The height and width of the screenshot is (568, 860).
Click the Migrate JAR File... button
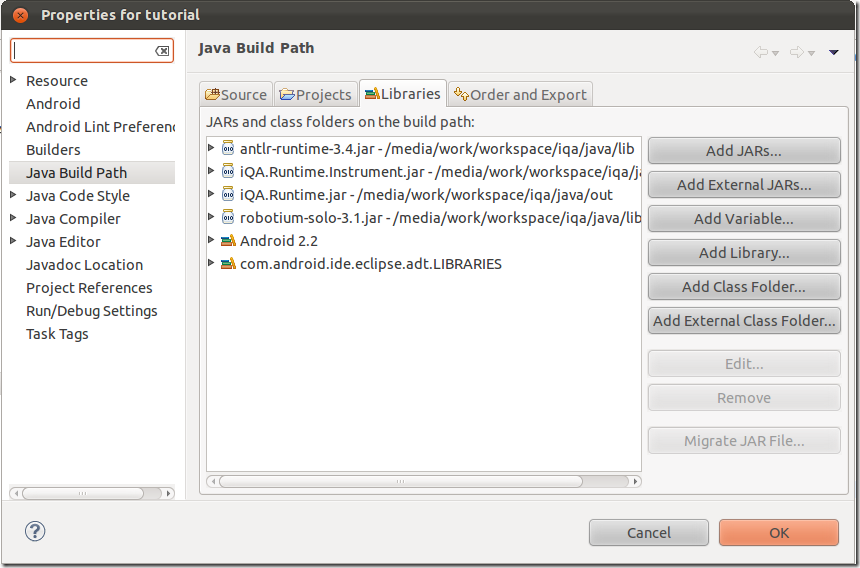[x=744, y=441]
